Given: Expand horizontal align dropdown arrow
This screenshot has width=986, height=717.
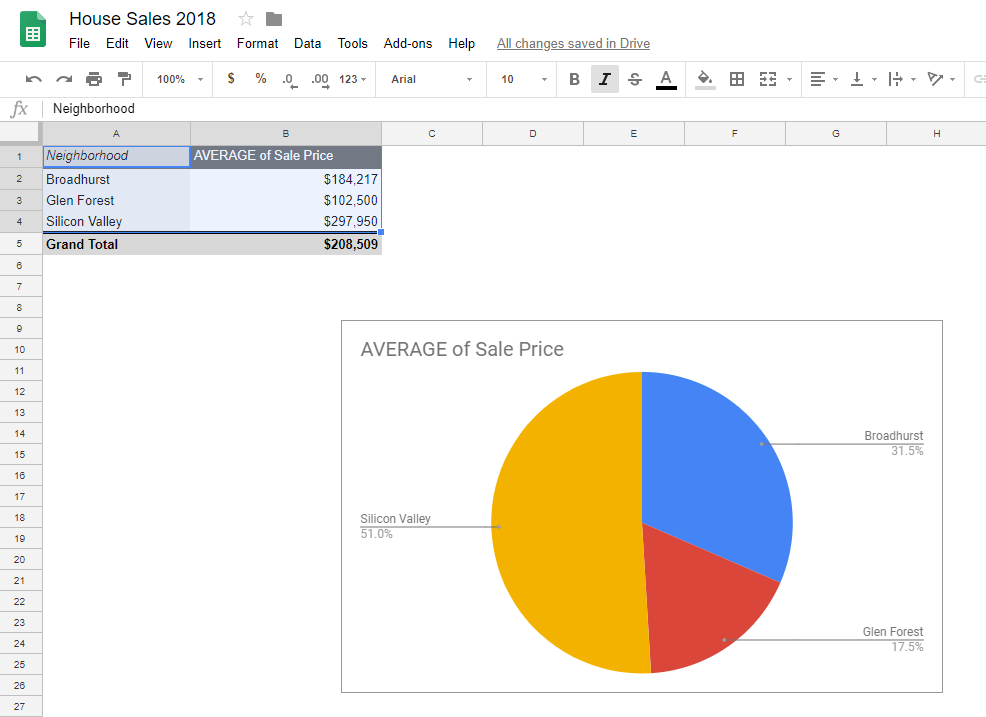Looking at the screenshot, I should tap(835, 79).
